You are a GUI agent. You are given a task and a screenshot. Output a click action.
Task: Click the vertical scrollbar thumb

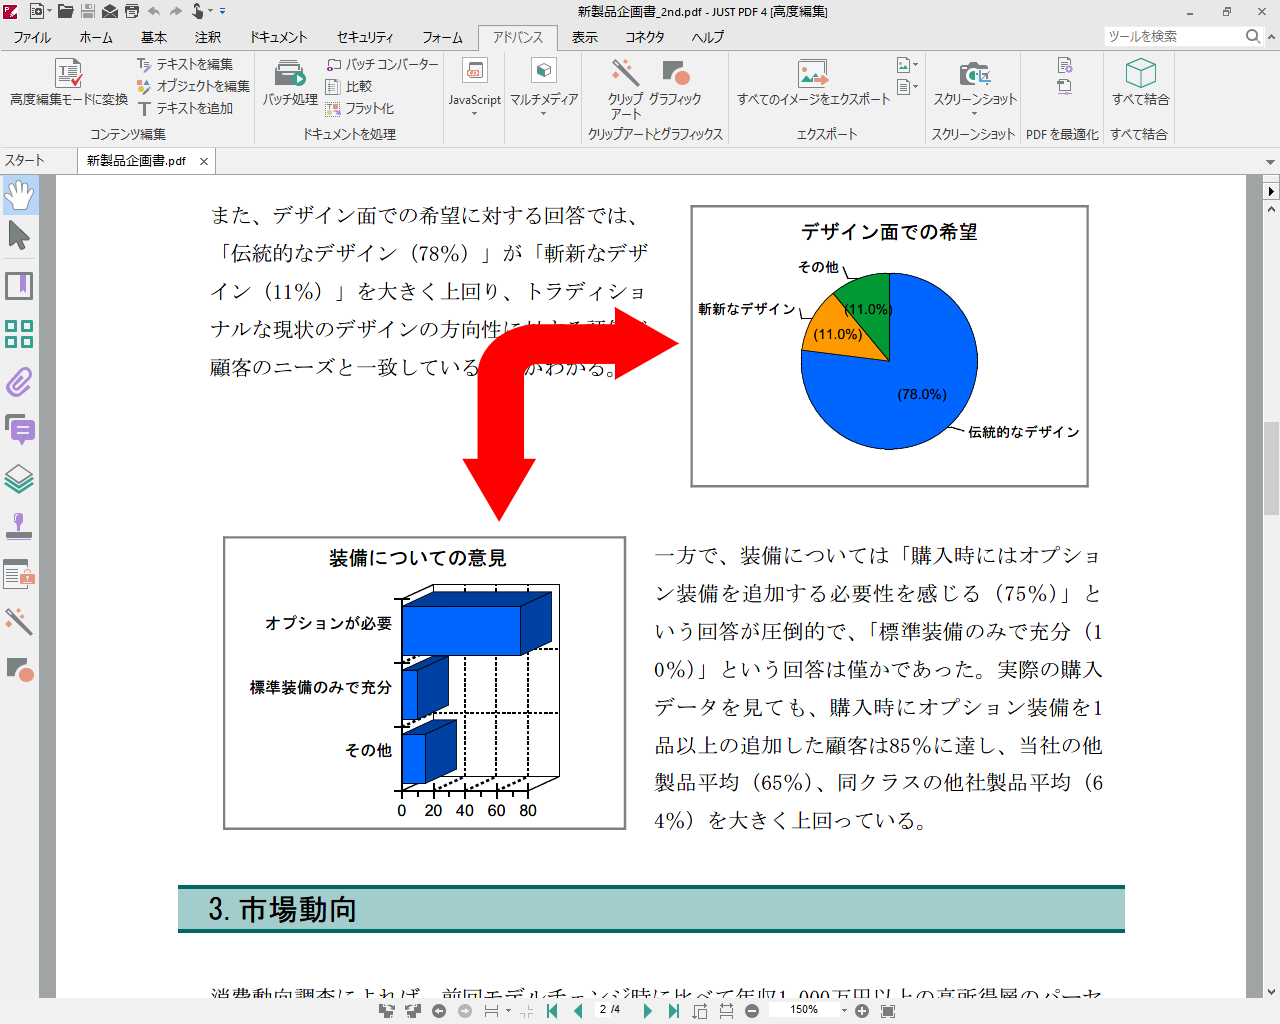tap(1271, 468)
